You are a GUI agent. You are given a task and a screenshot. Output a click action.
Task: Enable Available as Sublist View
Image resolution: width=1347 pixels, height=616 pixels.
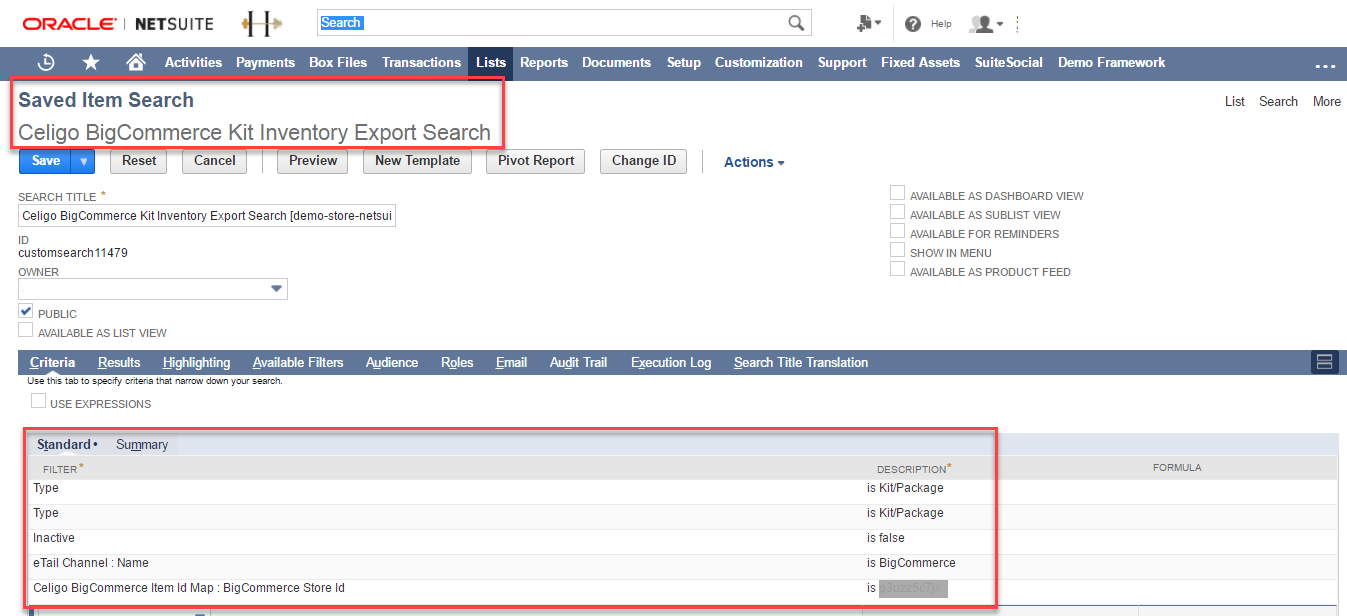[898, 213]
